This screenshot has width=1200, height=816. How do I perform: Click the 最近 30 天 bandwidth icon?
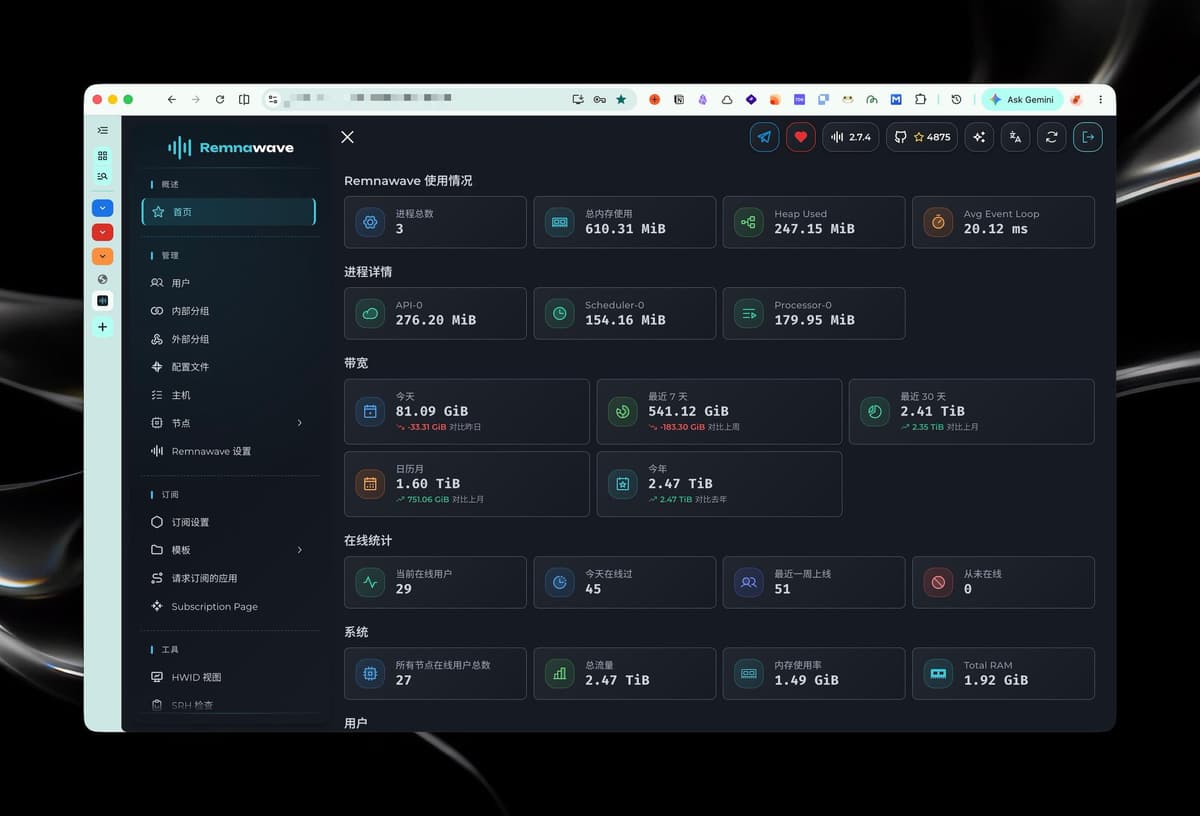(875, 411)
